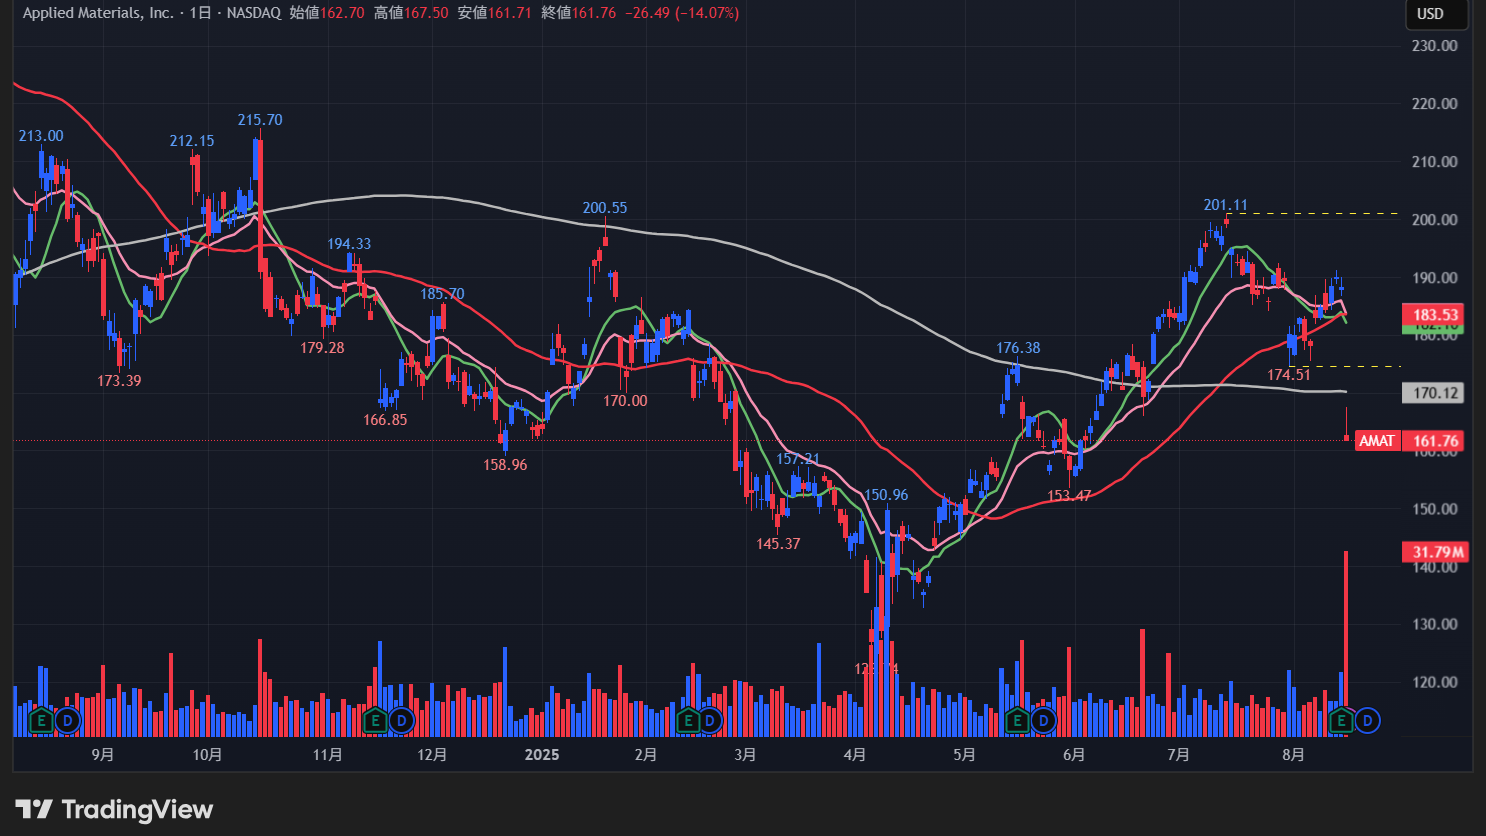Click the 210.00 price axis label

(x=1434, y=162)
